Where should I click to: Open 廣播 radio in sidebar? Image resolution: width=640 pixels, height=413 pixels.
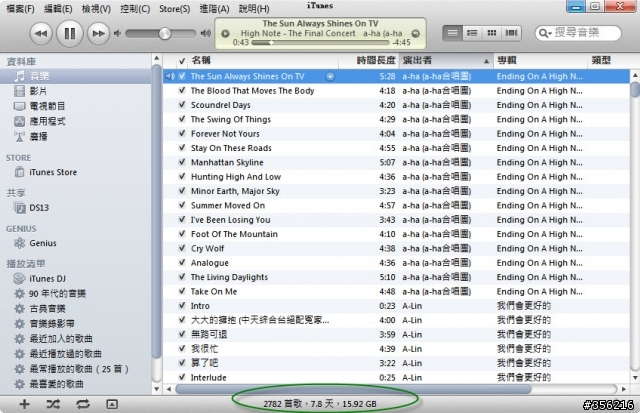pyautogui.click(x=76, y=136)
